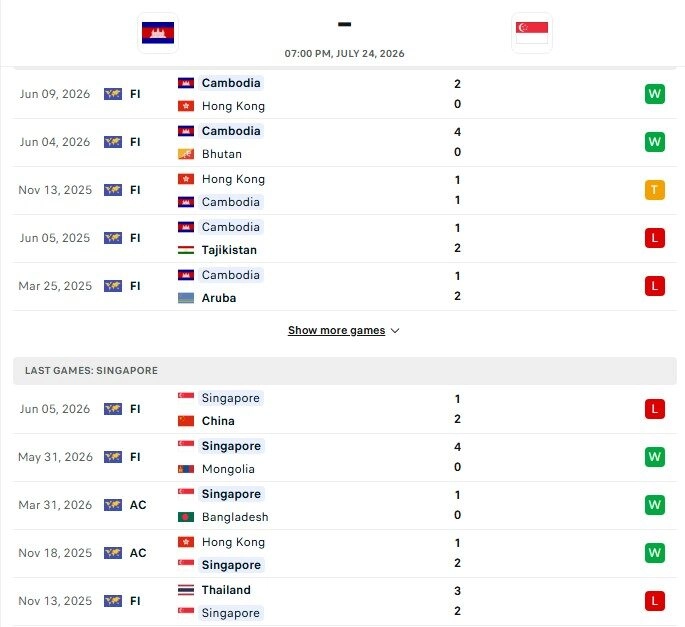Click the orange T badge for Nov 13, 2025
Screen dimensions: 685x627
click(654, 190)
